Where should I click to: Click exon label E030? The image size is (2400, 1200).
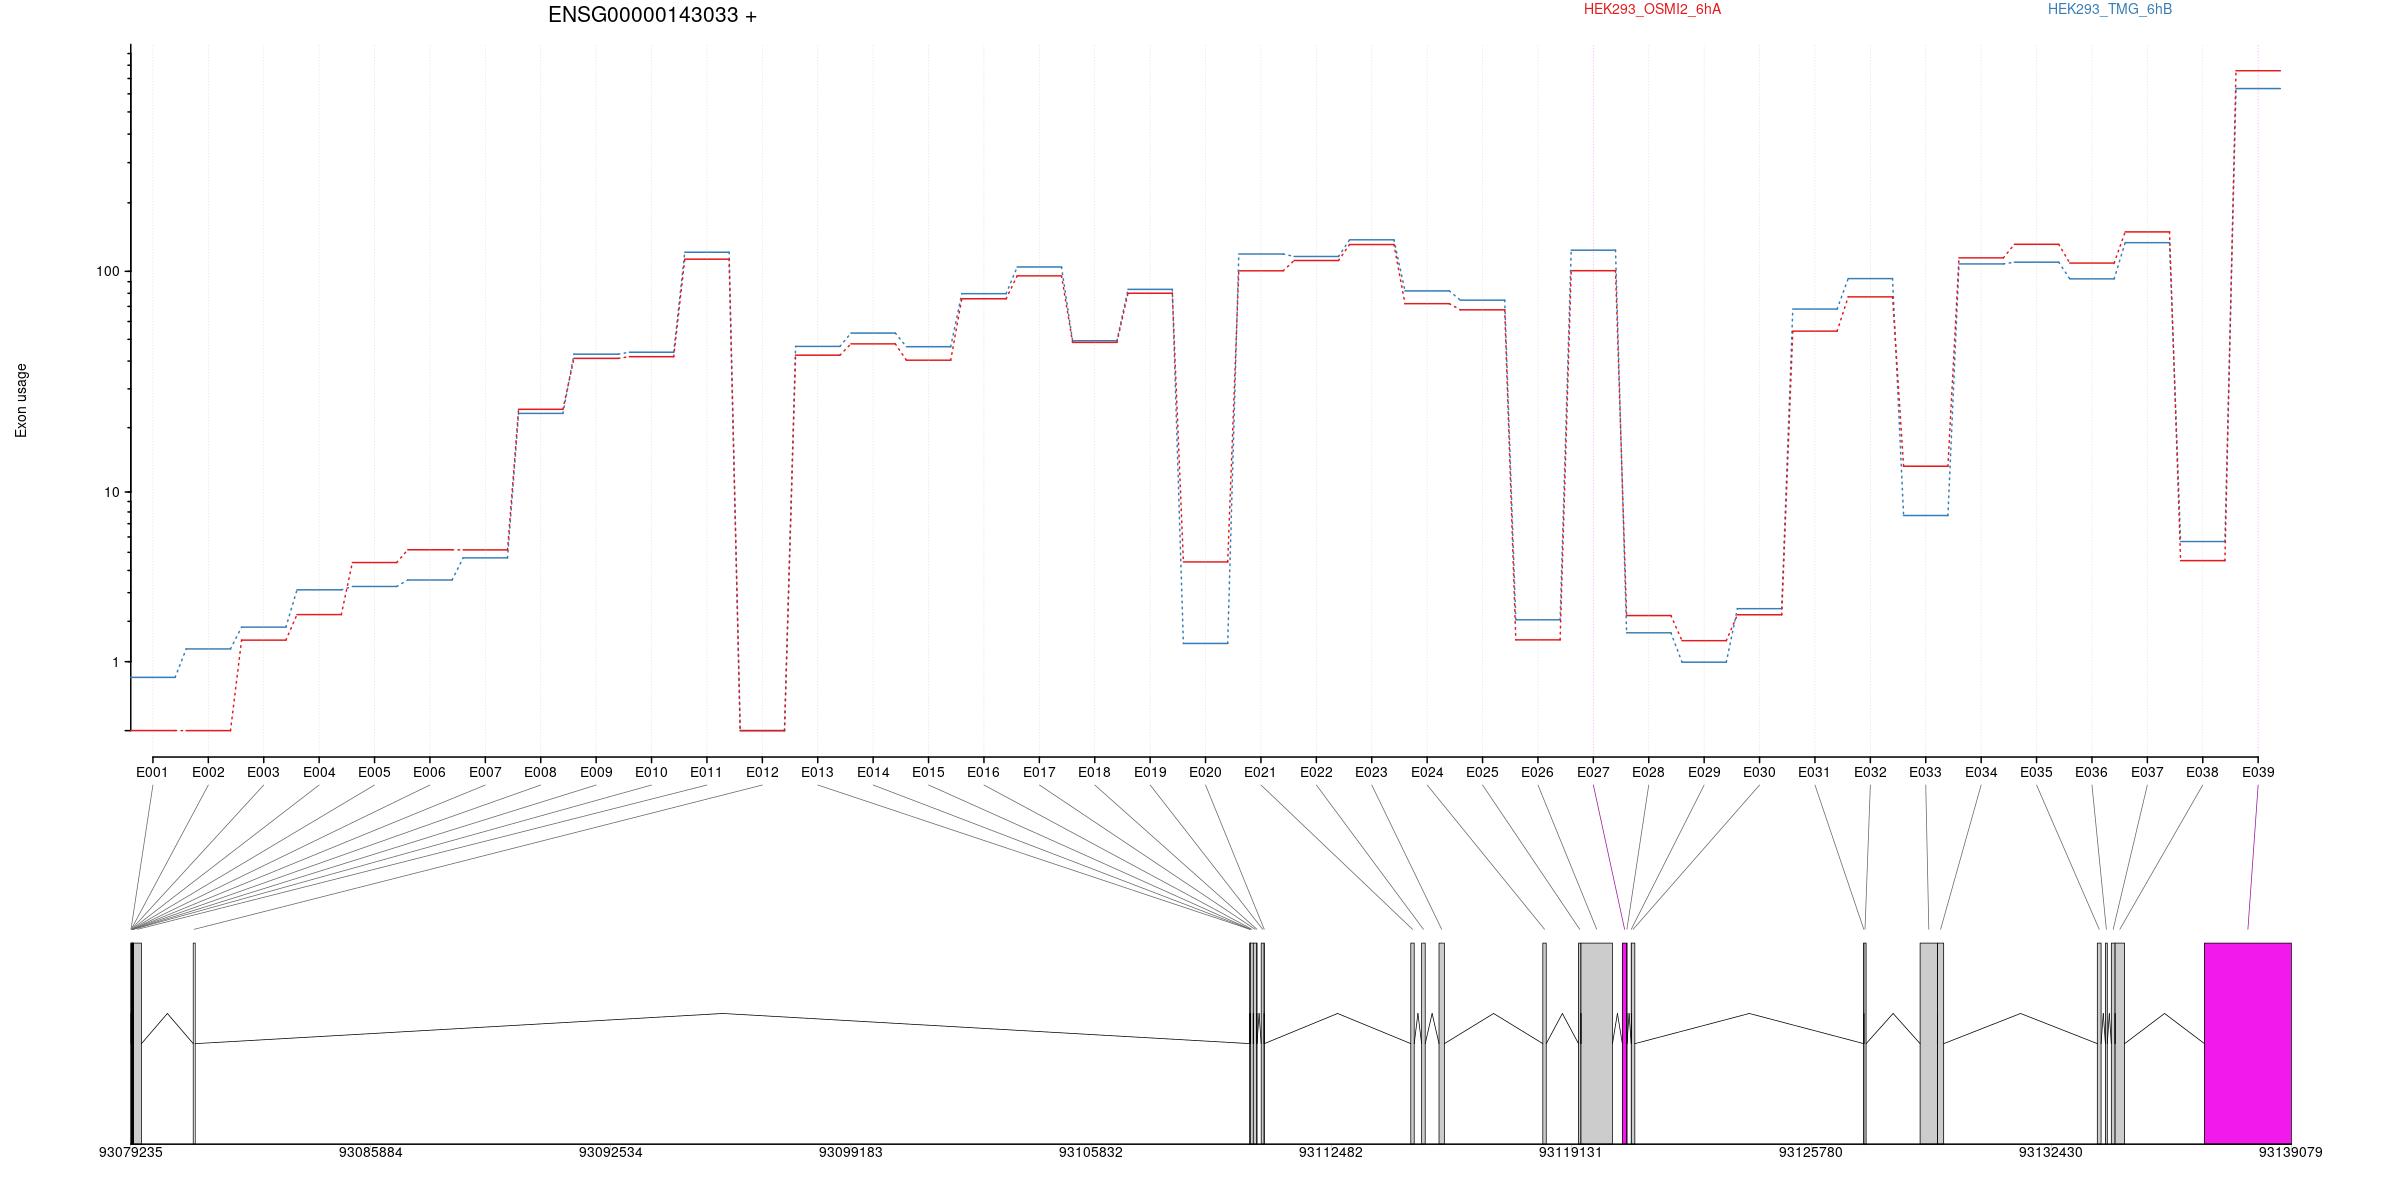[x=1759, y=772]
